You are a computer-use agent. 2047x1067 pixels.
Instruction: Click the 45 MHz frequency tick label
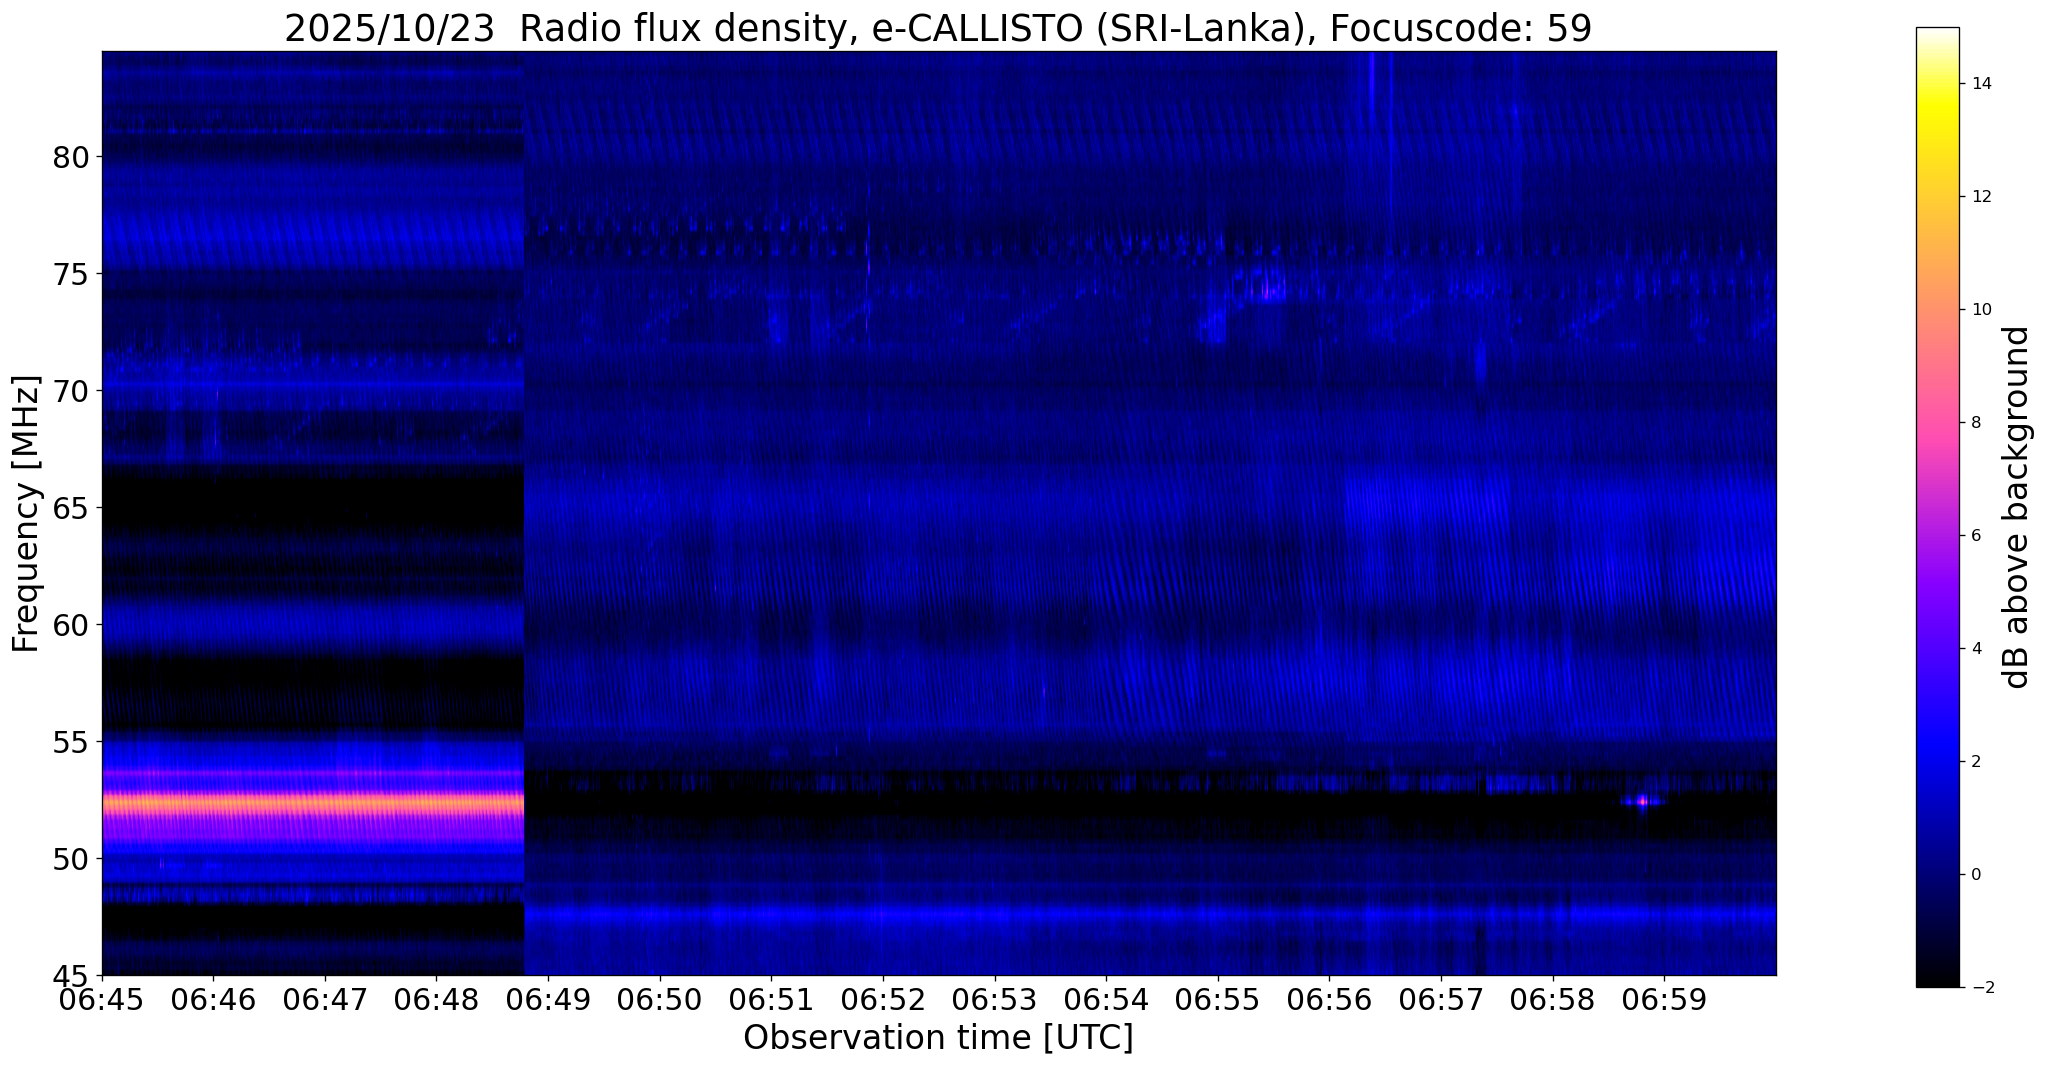pyautogui.click(x=70, y=975)
